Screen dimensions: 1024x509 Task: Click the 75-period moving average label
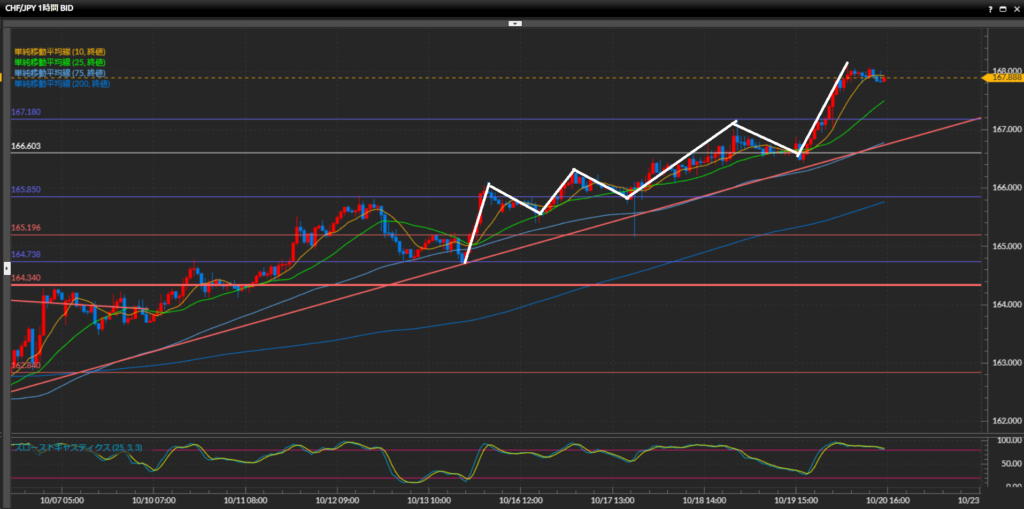pyautogui.click(x=60, y=73)
